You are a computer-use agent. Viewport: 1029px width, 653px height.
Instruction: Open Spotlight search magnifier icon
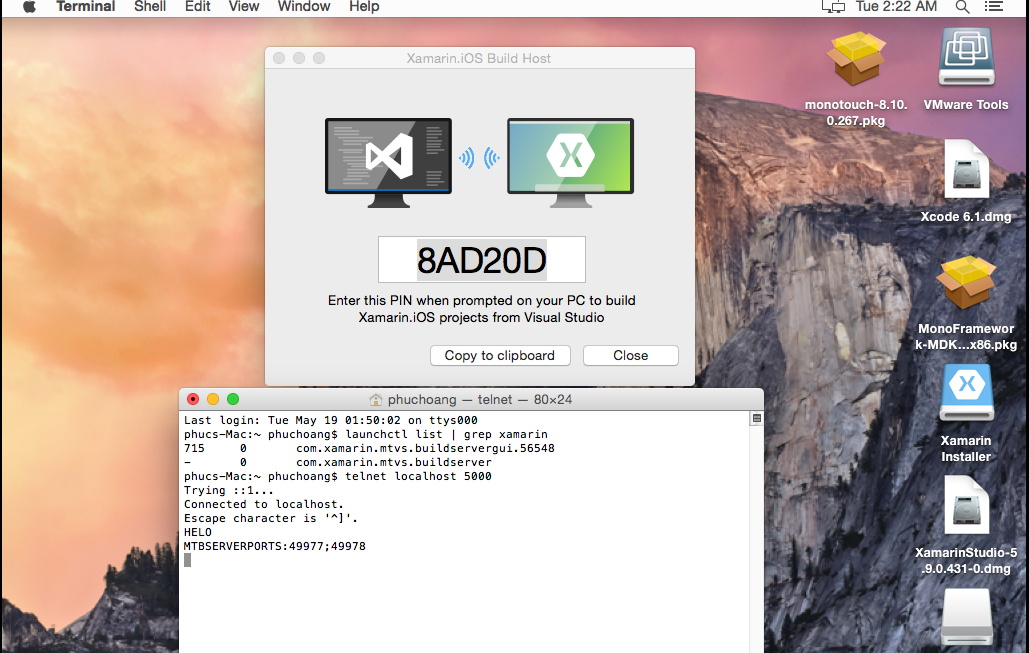click(x=962, y=7)
